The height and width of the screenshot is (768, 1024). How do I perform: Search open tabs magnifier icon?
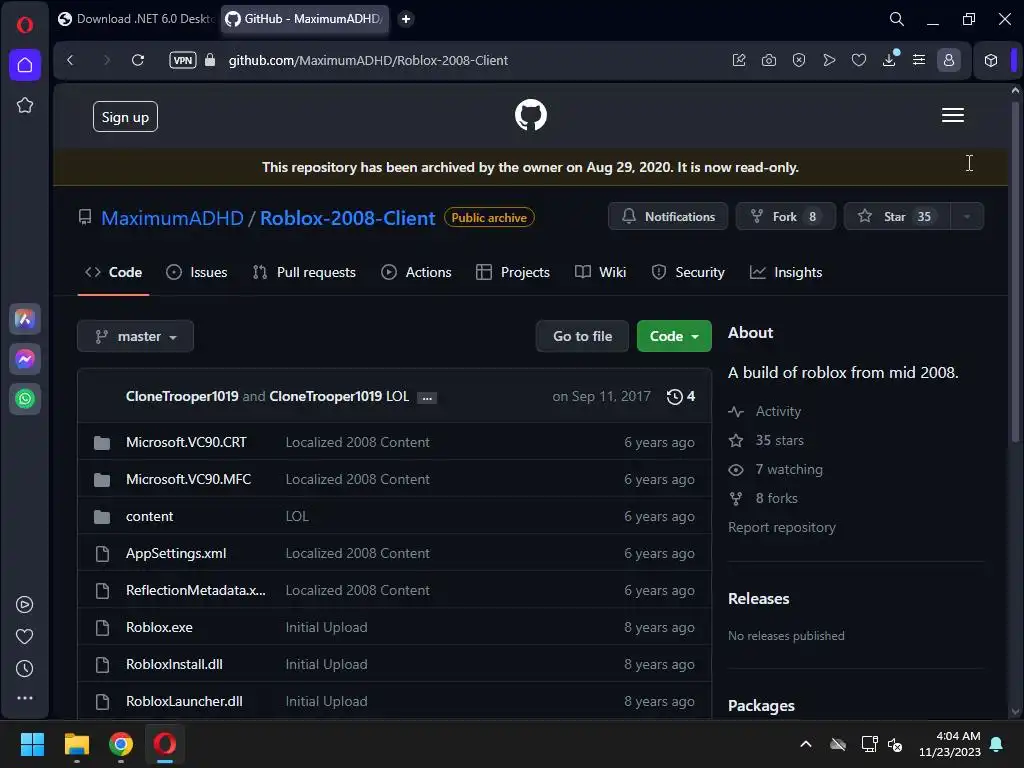coord(897,19)
